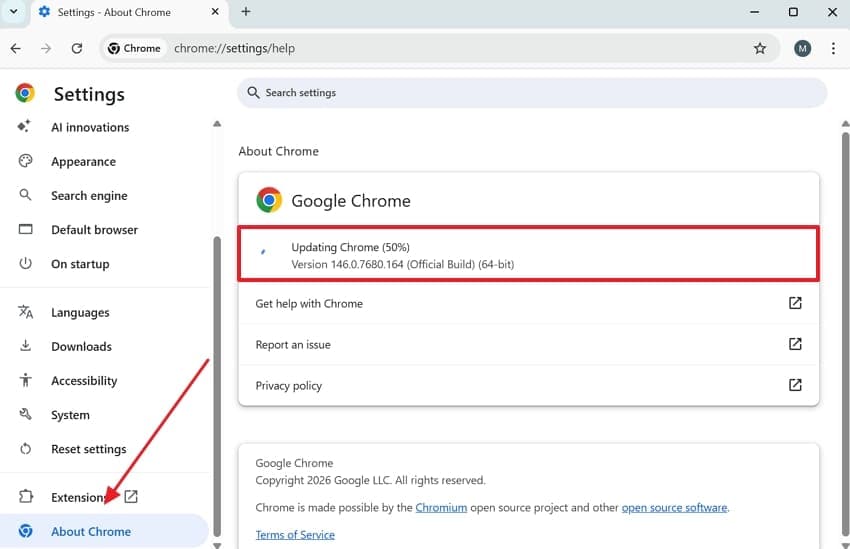Select the Settings - About Chrome tab

coord(129,12)
